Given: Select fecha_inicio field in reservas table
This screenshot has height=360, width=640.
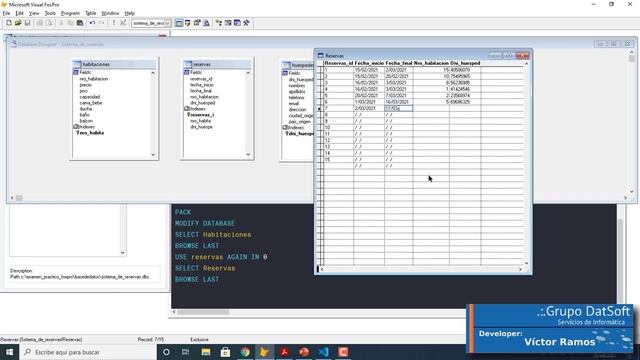Looking at the screenshot, I should 202,85.
